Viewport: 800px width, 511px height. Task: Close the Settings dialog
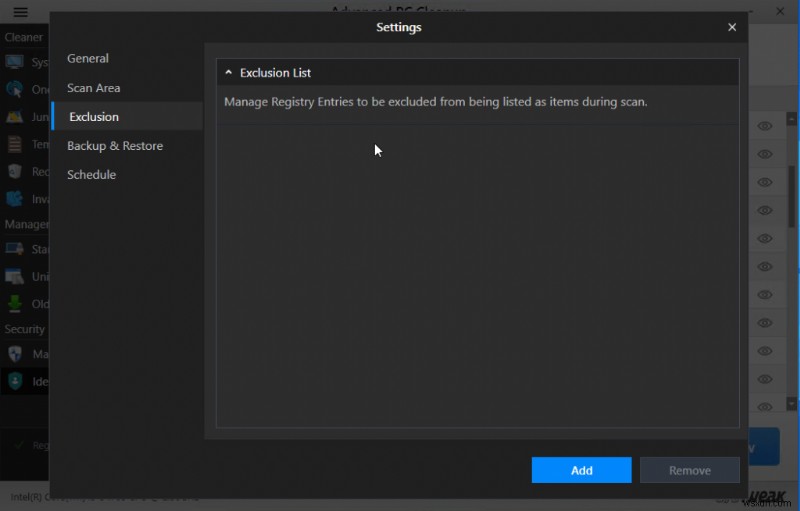[x=732, y=27]
